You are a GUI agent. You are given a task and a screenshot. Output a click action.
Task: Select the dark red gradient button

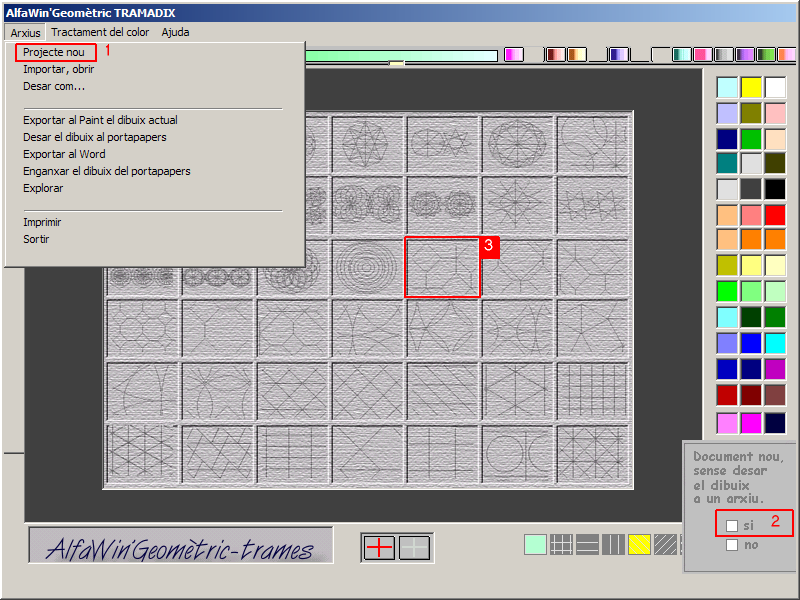coord(555,54)
